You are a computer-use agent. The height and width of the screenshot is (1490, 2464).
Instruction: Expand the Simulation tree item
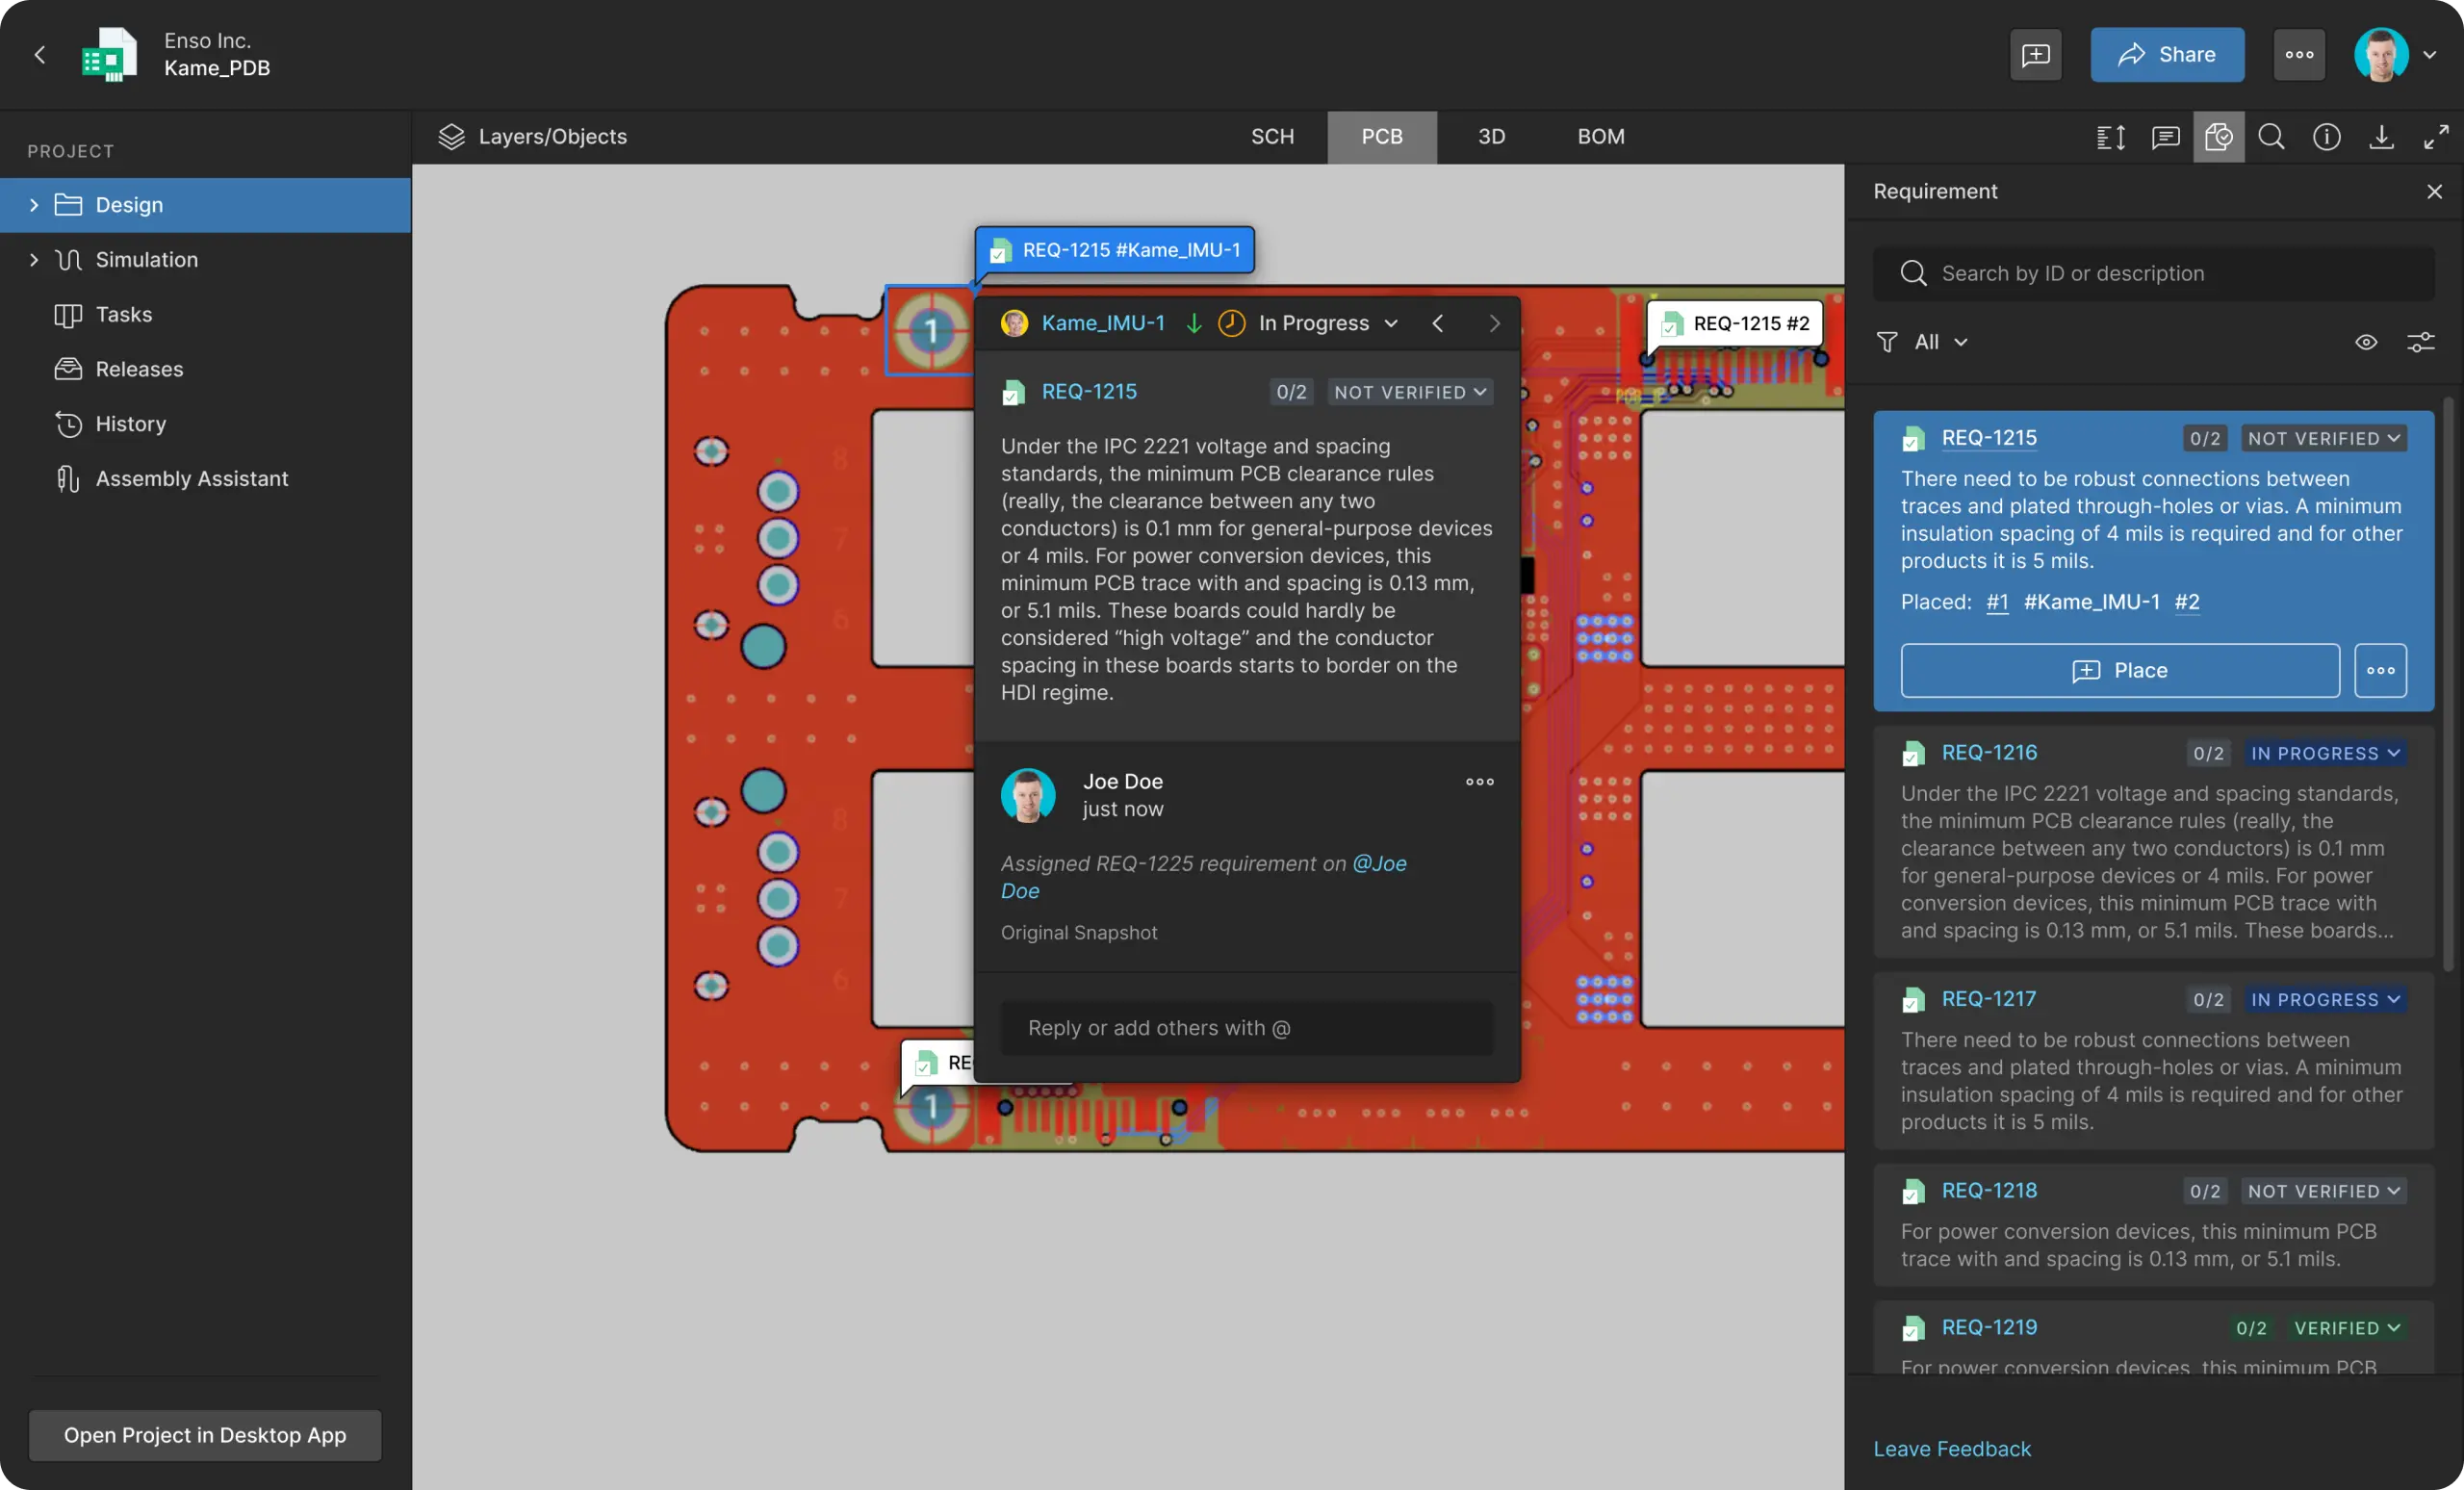click(x=34, y=260)
